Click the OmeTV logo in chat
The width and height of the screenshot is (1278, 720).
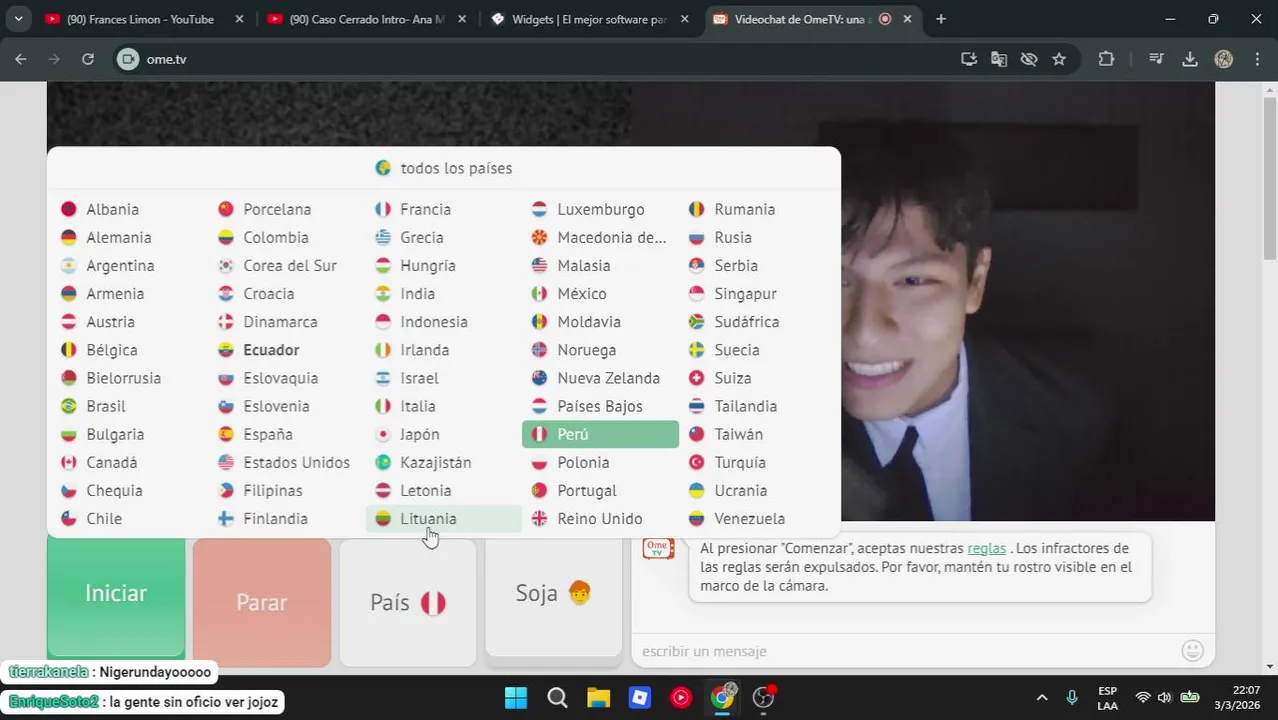point(658,548)
